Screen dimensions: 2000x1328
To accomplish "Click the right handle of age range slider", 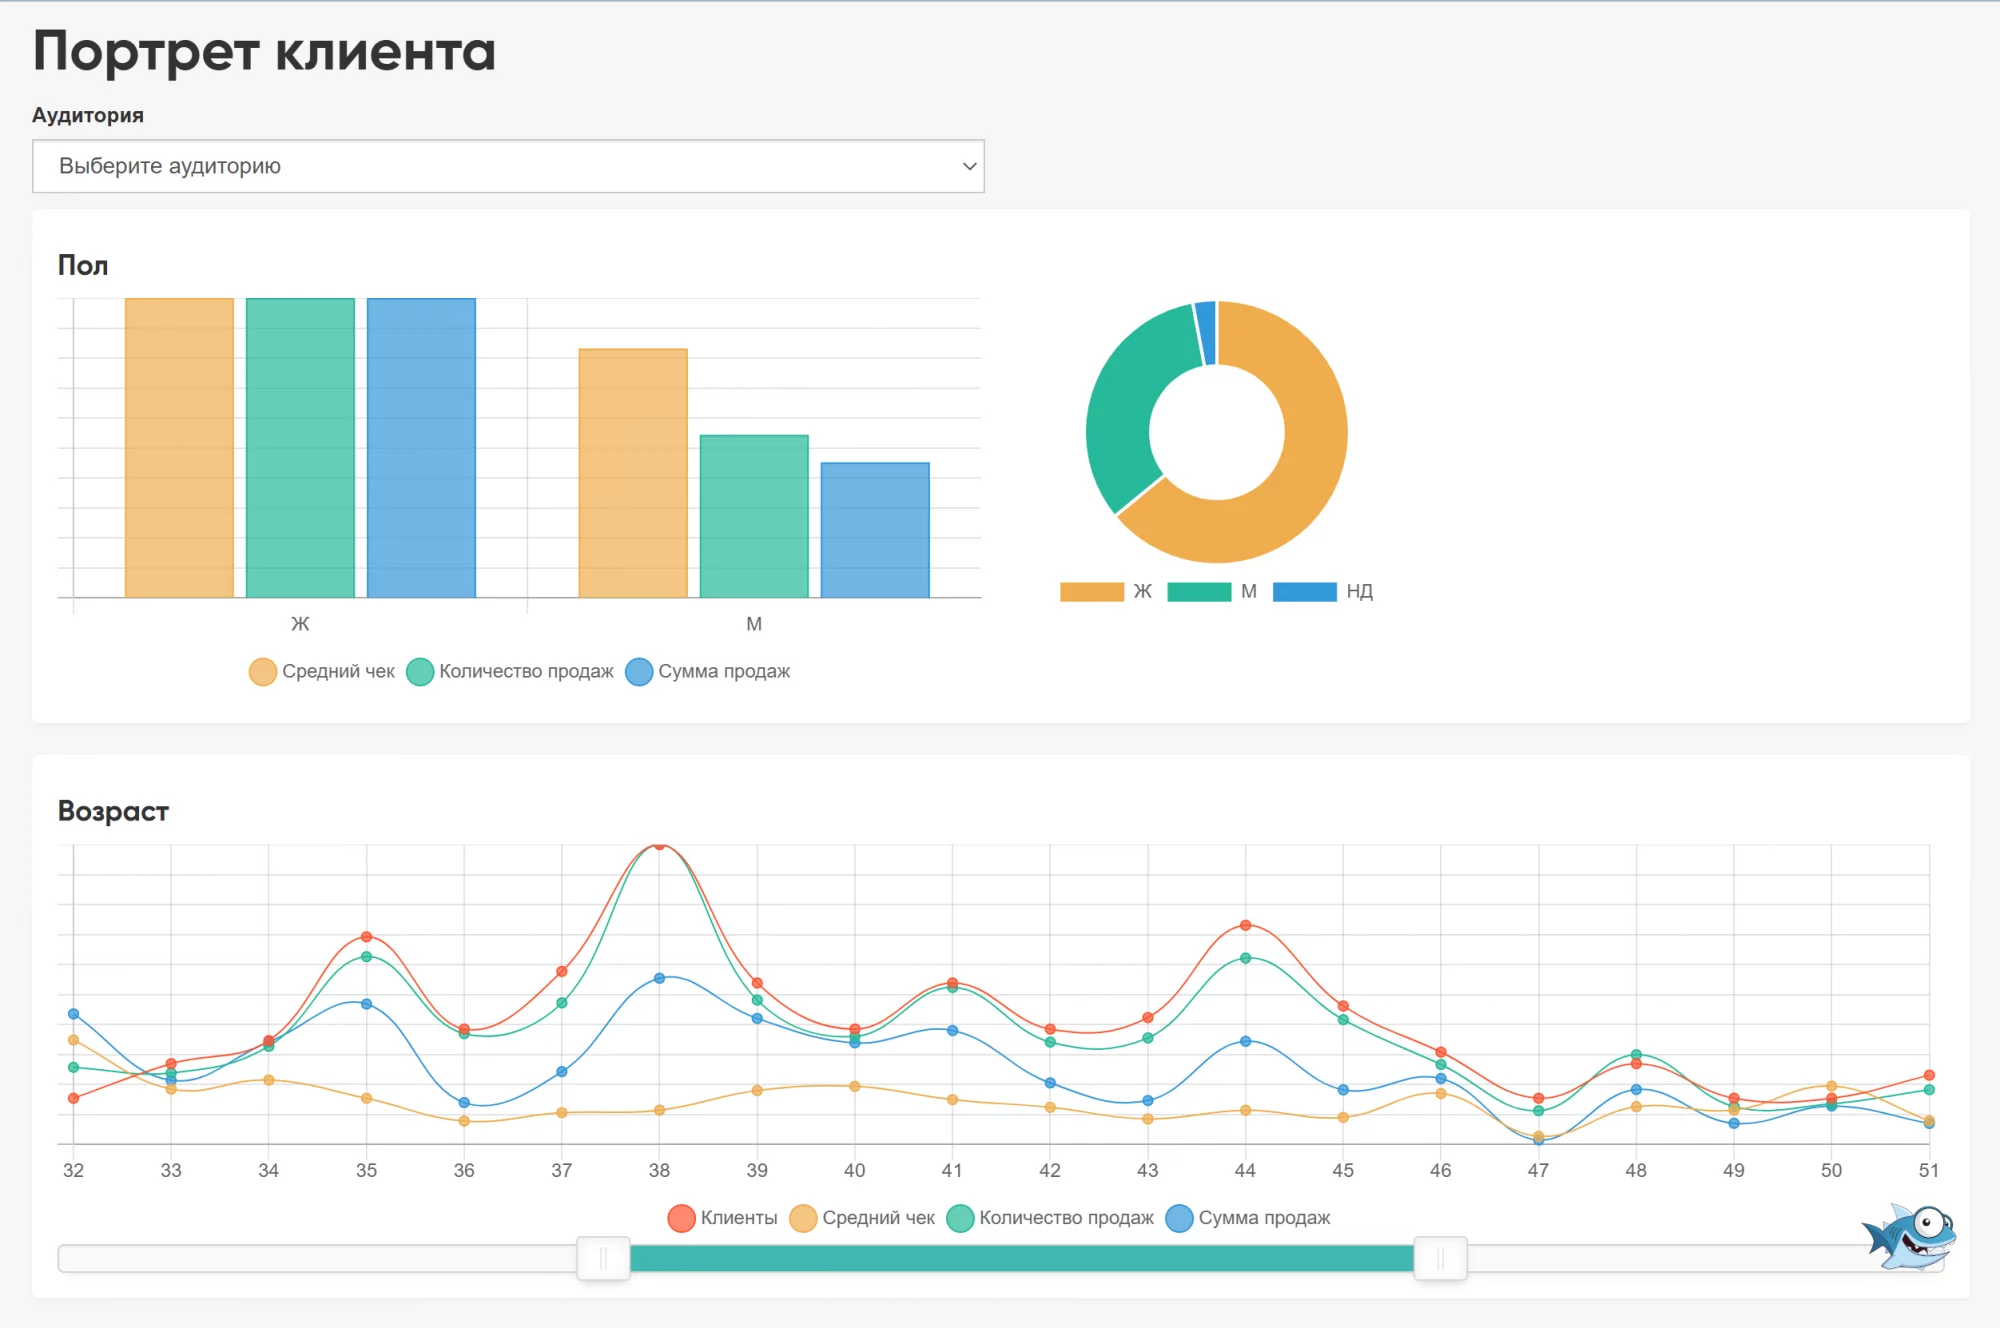I will [x=1440, y=1258].
